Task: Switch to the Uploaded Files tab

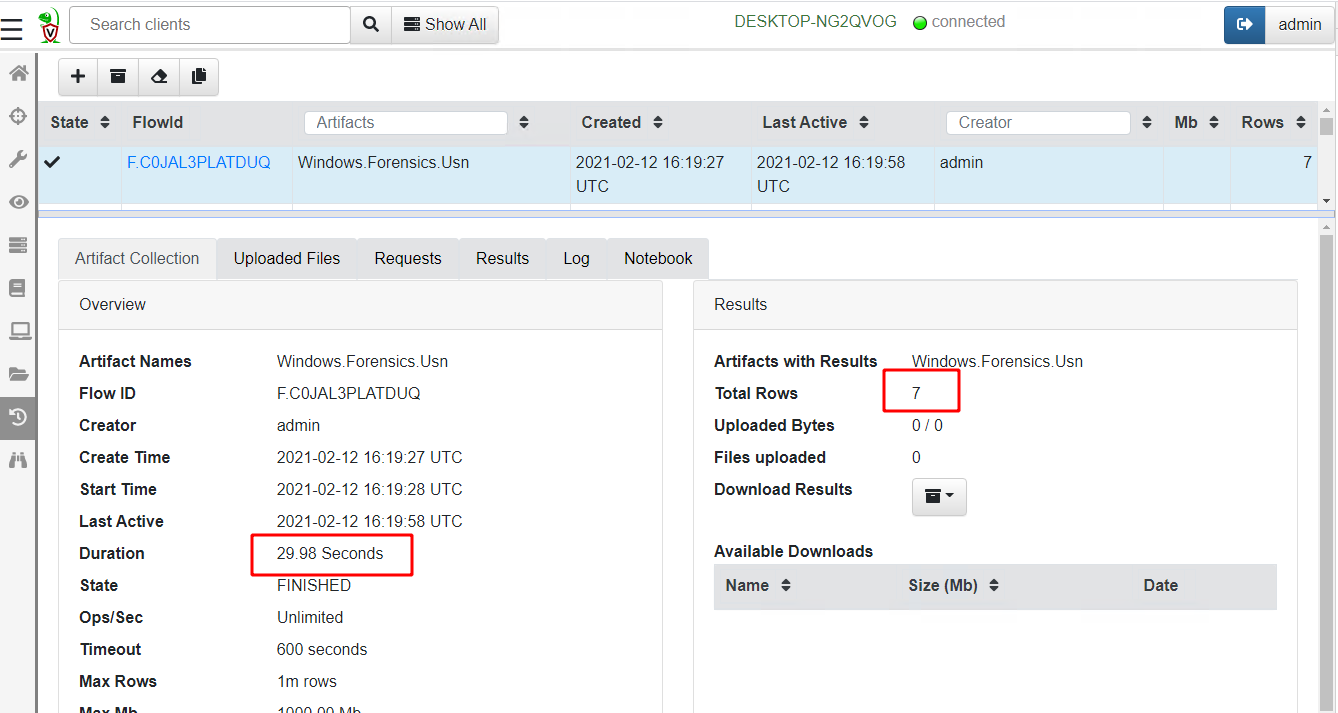Action: pyautogui.click(x=287, y=259)
